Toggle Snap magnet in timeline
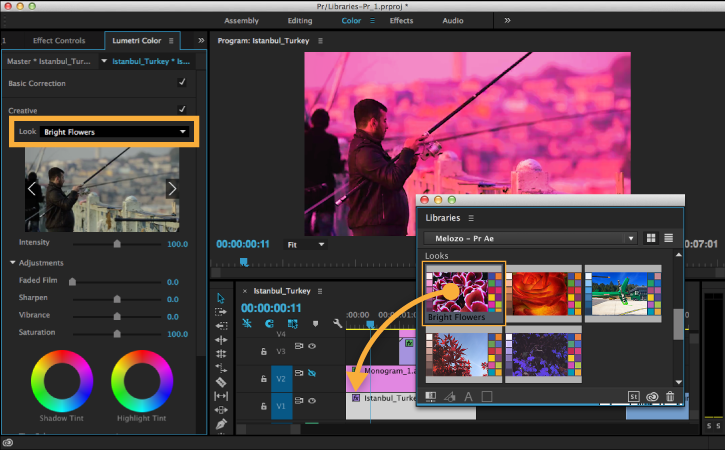Screen dimensions: 725x450 point(269,324)
